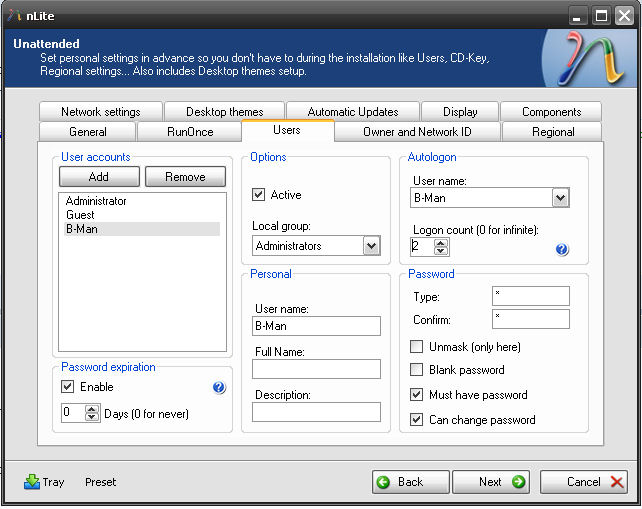
Task: Cancel the nLite wizard
Action: pos(584,482)
